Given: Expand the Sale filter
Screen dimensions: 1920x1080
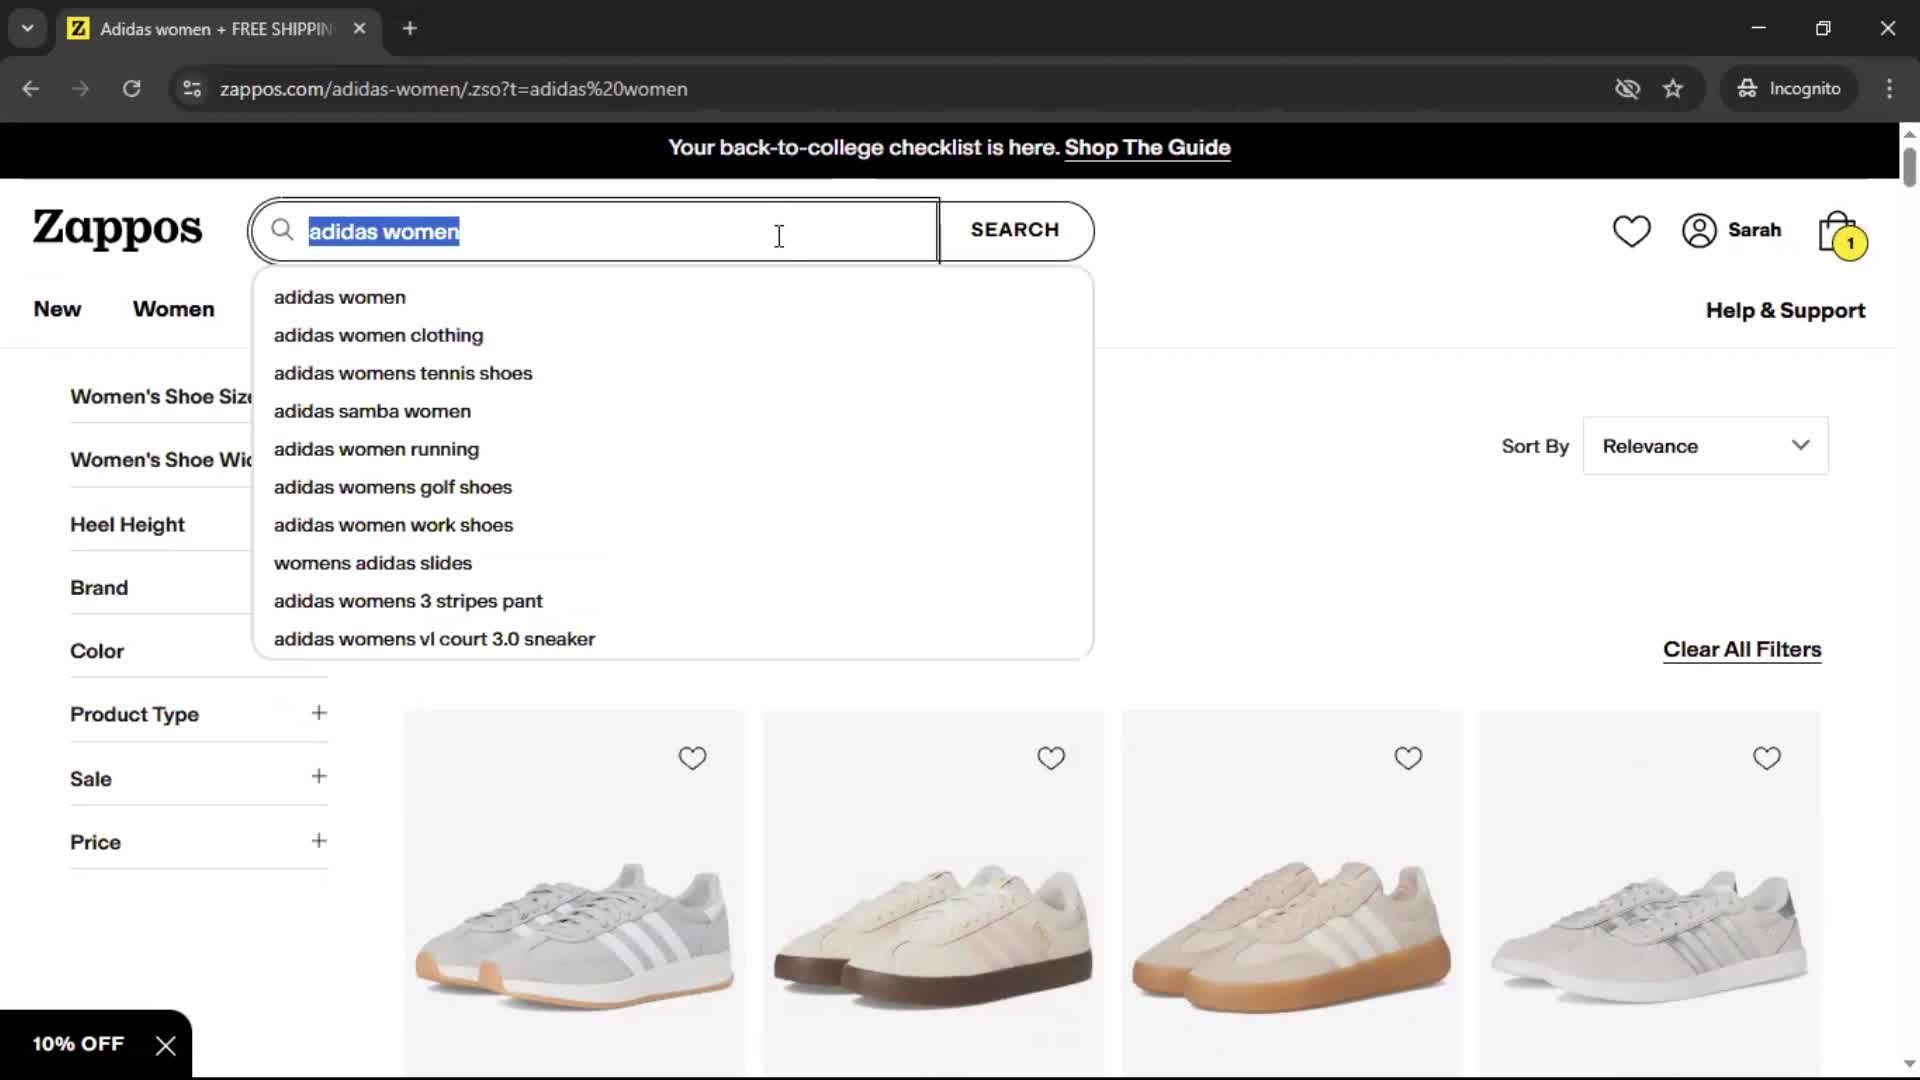Looking at the screenshot, I should tap(199, 778).
